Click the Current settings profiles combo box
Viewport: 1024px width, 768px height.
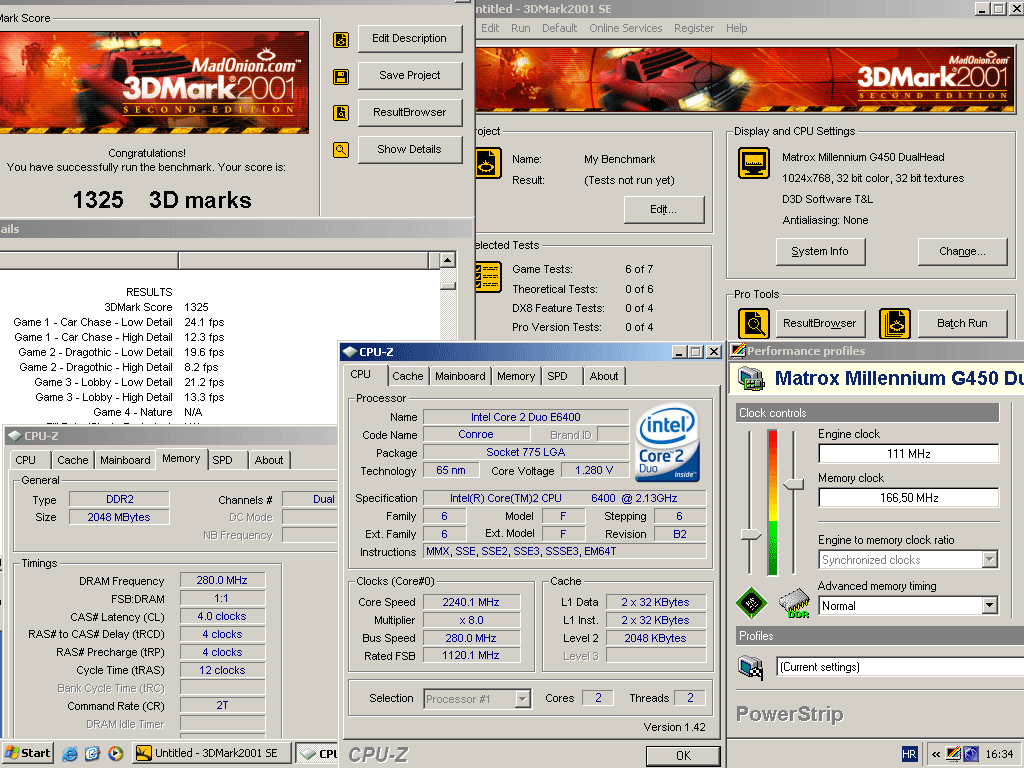pos(900,667)
